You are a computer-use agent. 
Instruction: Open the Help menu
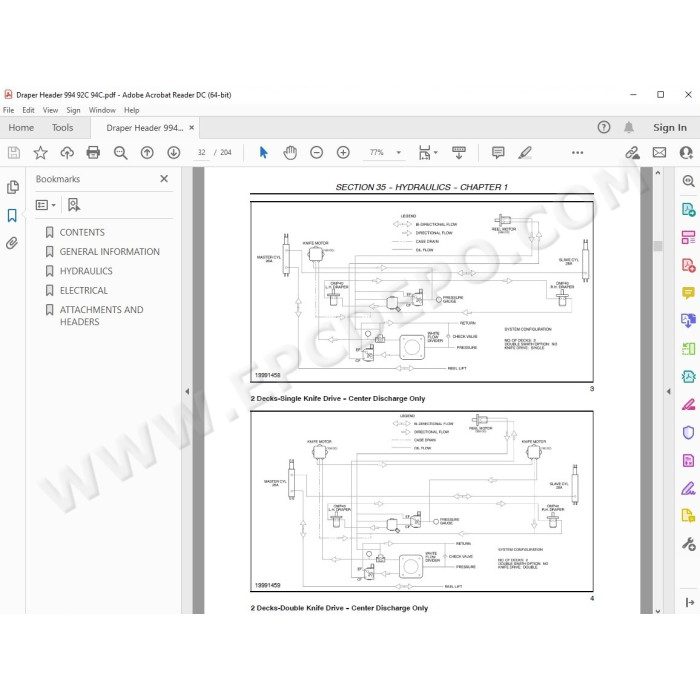point(132,110)
